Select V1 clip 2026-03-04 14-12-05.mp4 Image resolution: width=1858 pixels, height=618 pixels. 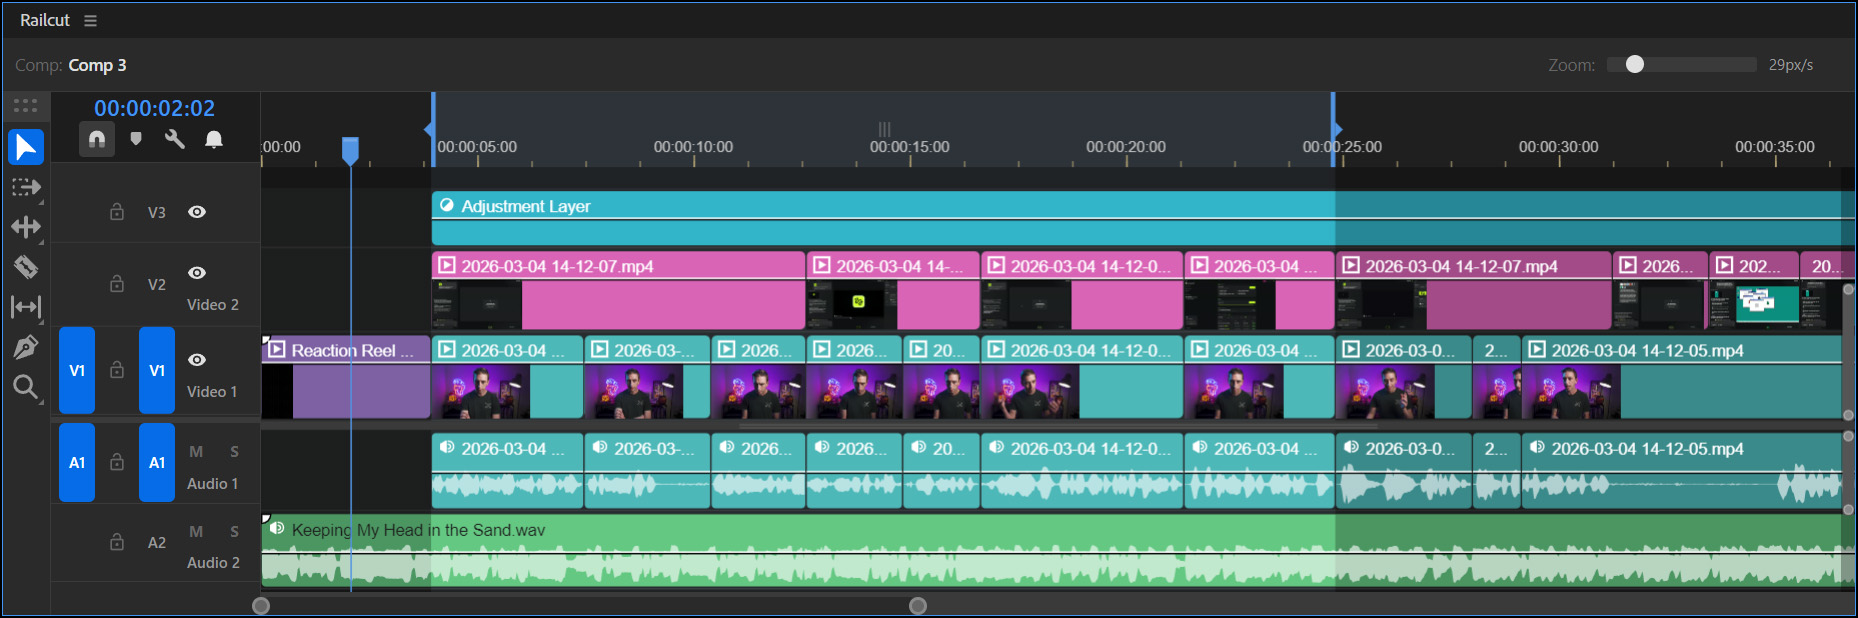click(1681, 377)
